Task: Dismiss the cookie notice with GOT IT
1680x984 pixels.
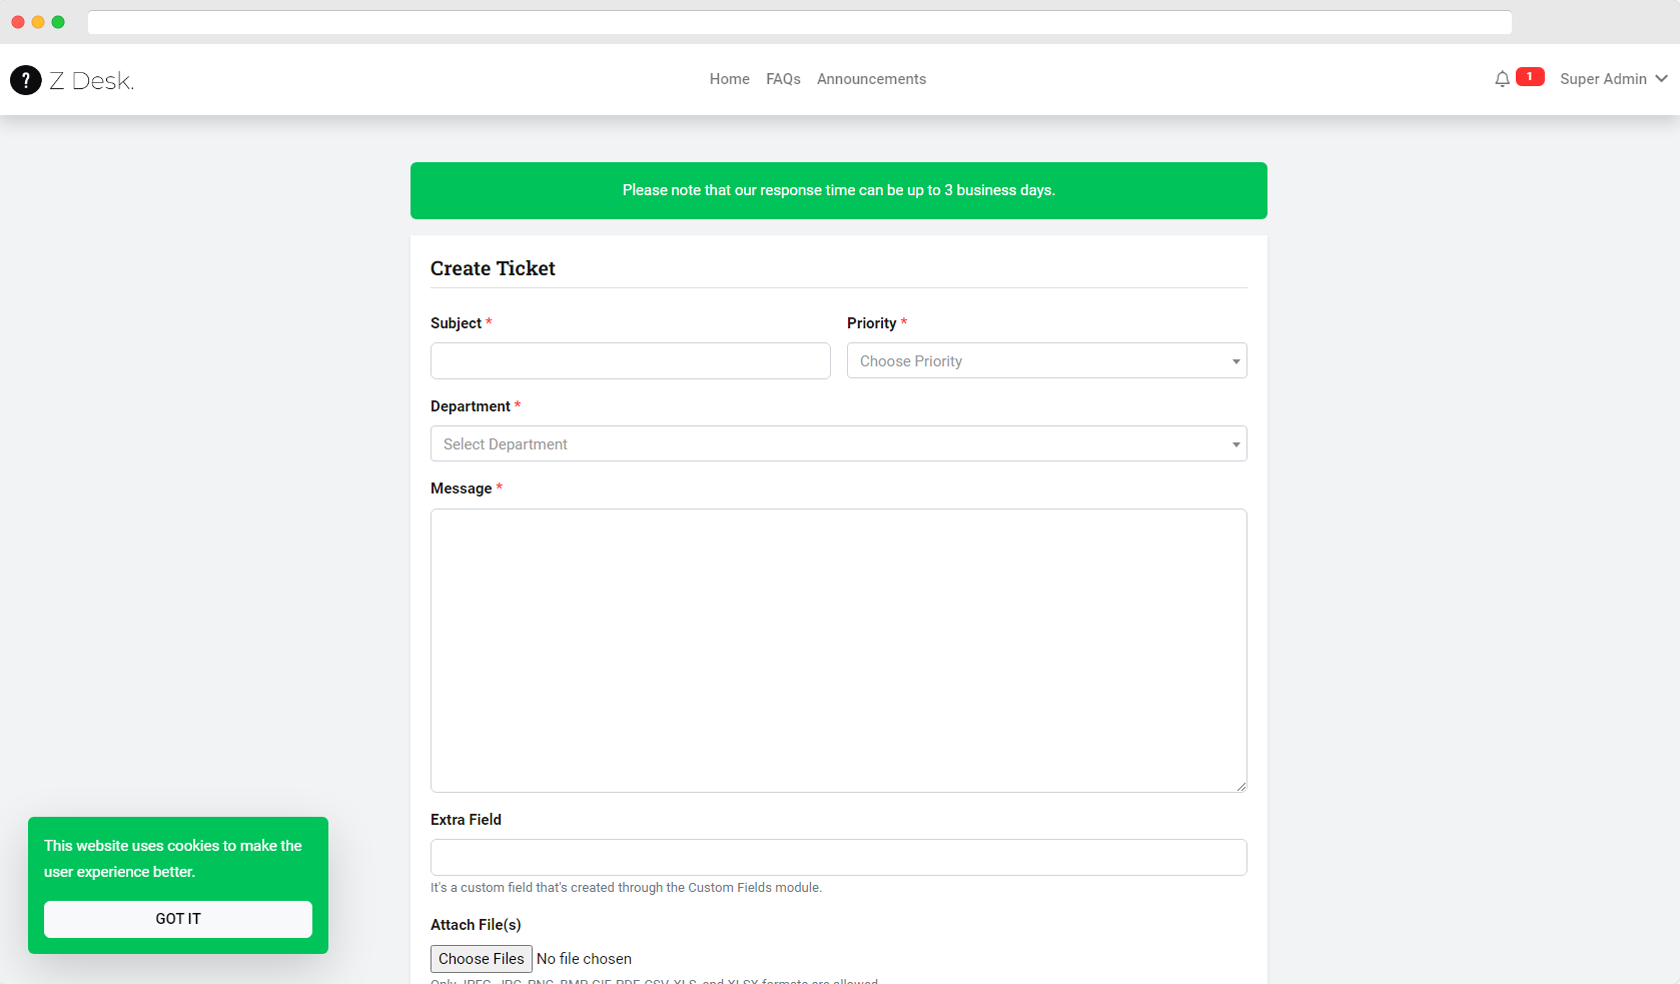Action: 177,918
